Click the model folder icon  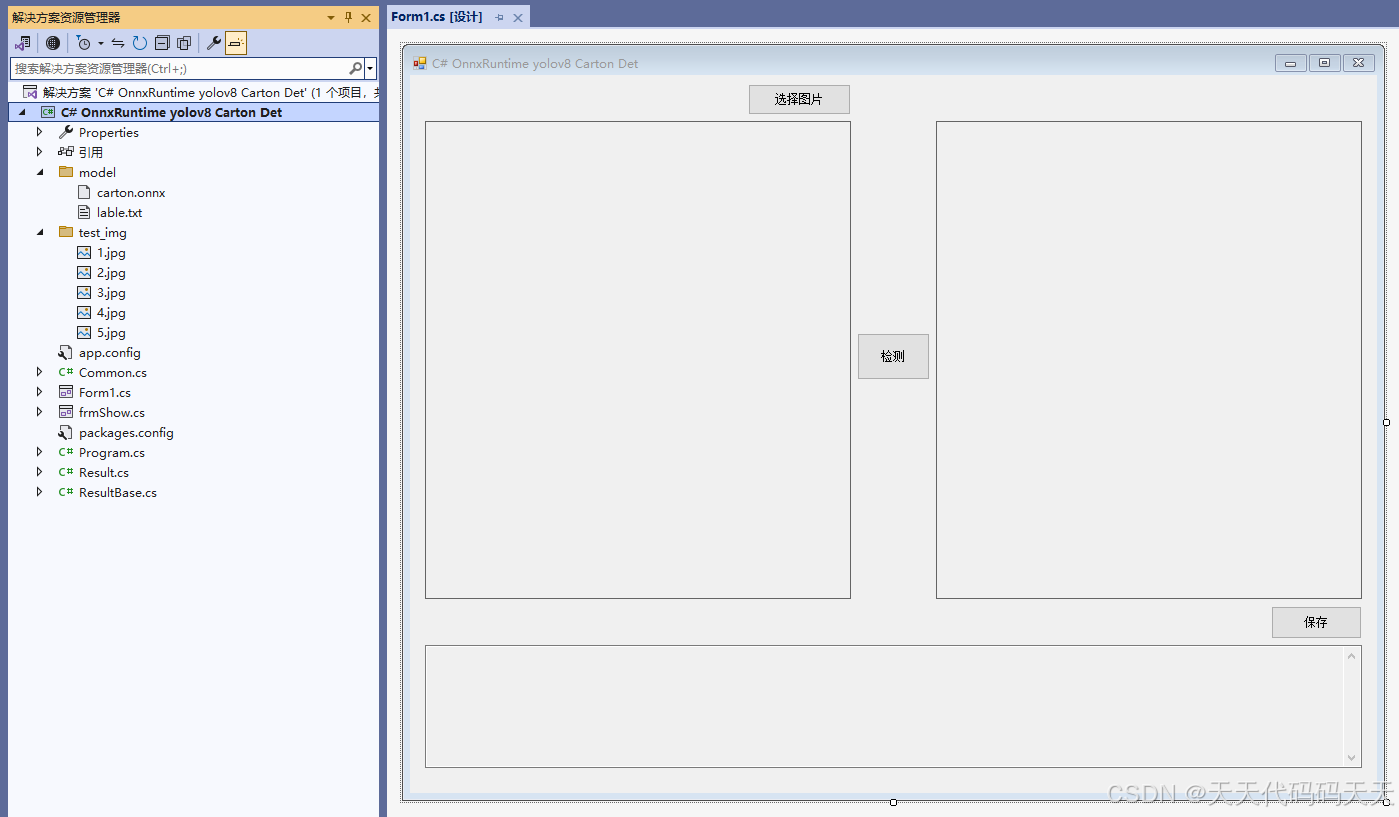coord(66,172)
